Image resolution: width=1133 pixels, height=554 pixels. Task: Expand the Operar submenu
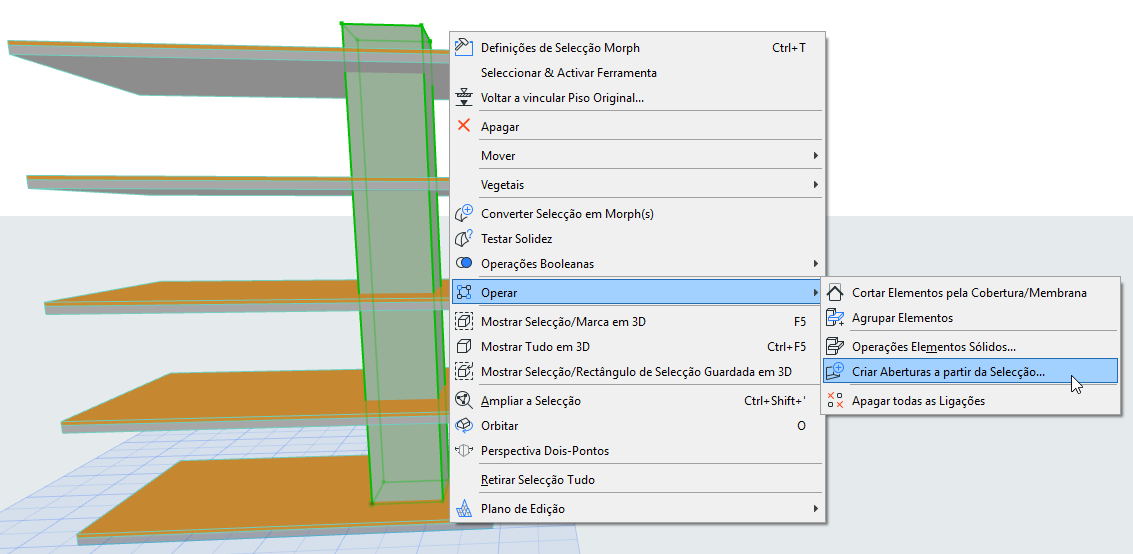pos(637,293)
